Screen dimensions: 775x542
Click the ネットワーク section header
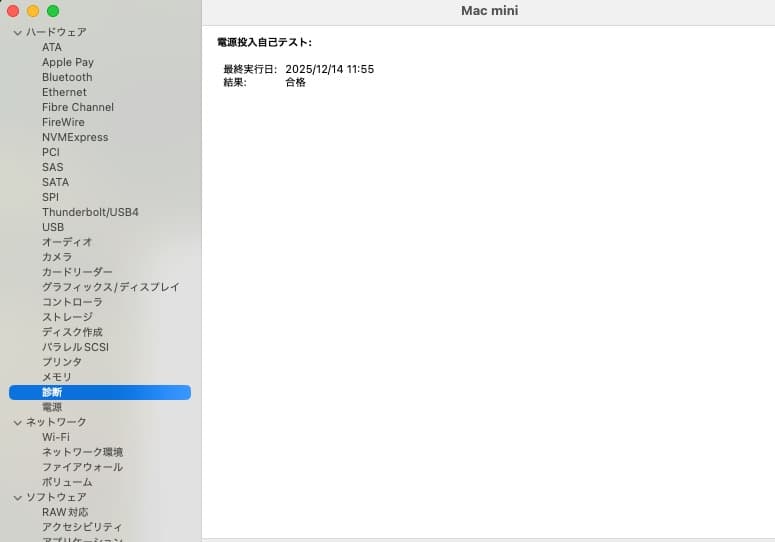click(x=56, y=422)
